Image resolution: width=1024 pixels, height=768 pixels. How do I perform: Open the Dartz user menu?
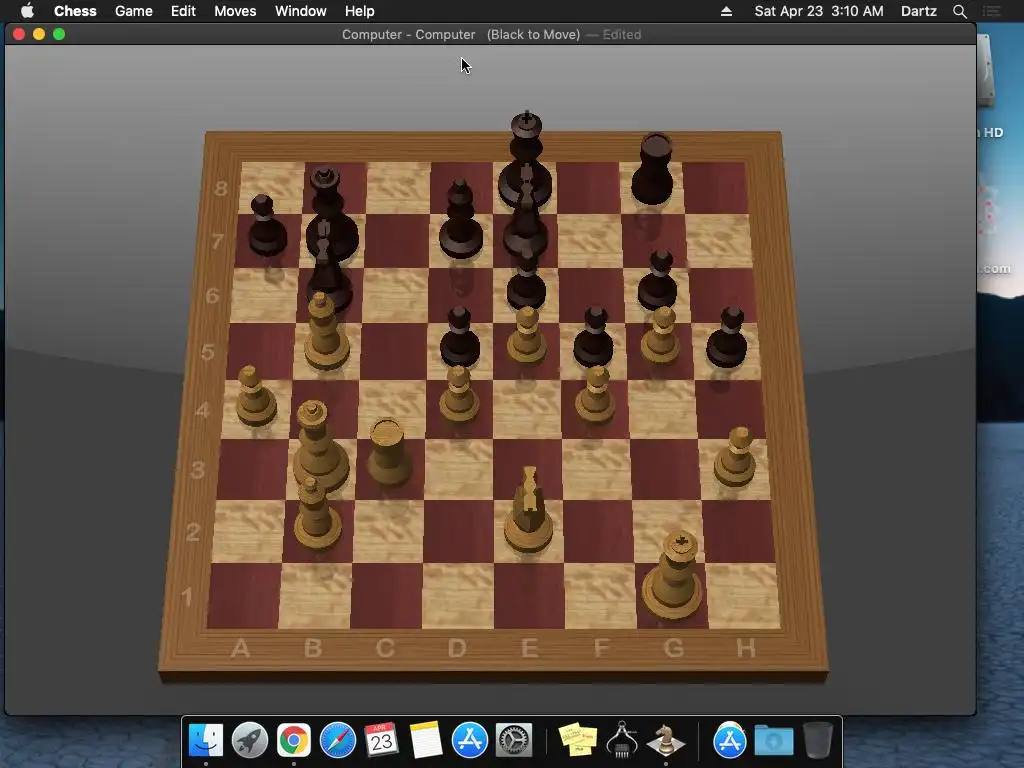(x=919, y=11)
